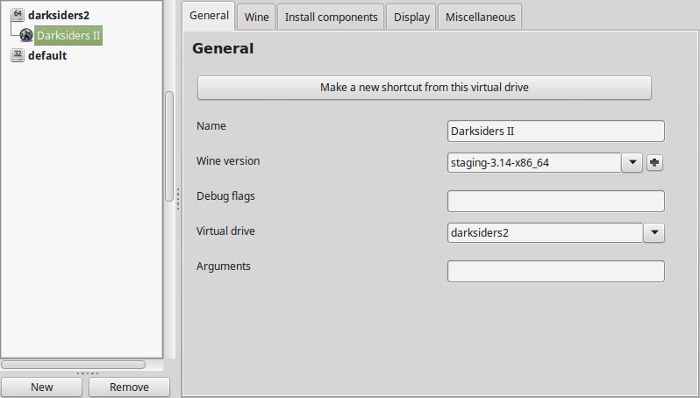The height and width of the screenshot is (398, 700).
Task: Click the Darksiders II shortcut game icon
Action: coord(26,35)
